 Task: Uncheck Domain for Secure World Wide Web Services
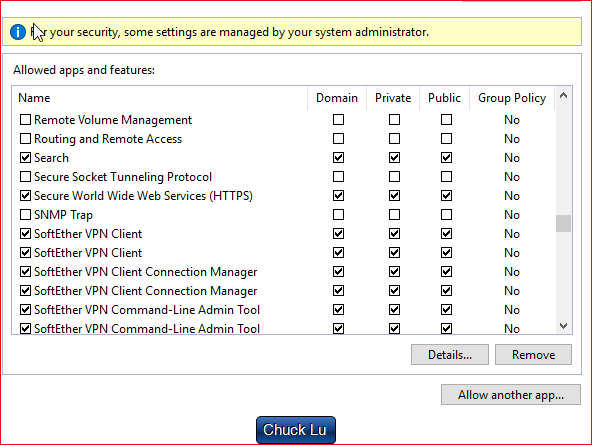(338, 196)
